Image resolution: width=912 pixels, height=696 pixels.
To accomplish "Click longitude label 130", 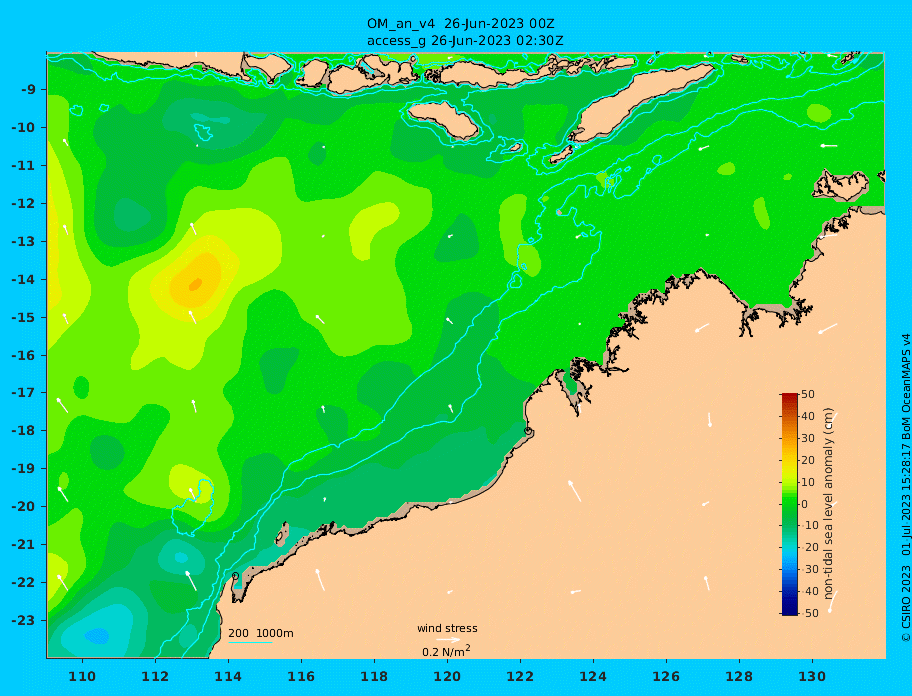I will (x=812, y=676).
